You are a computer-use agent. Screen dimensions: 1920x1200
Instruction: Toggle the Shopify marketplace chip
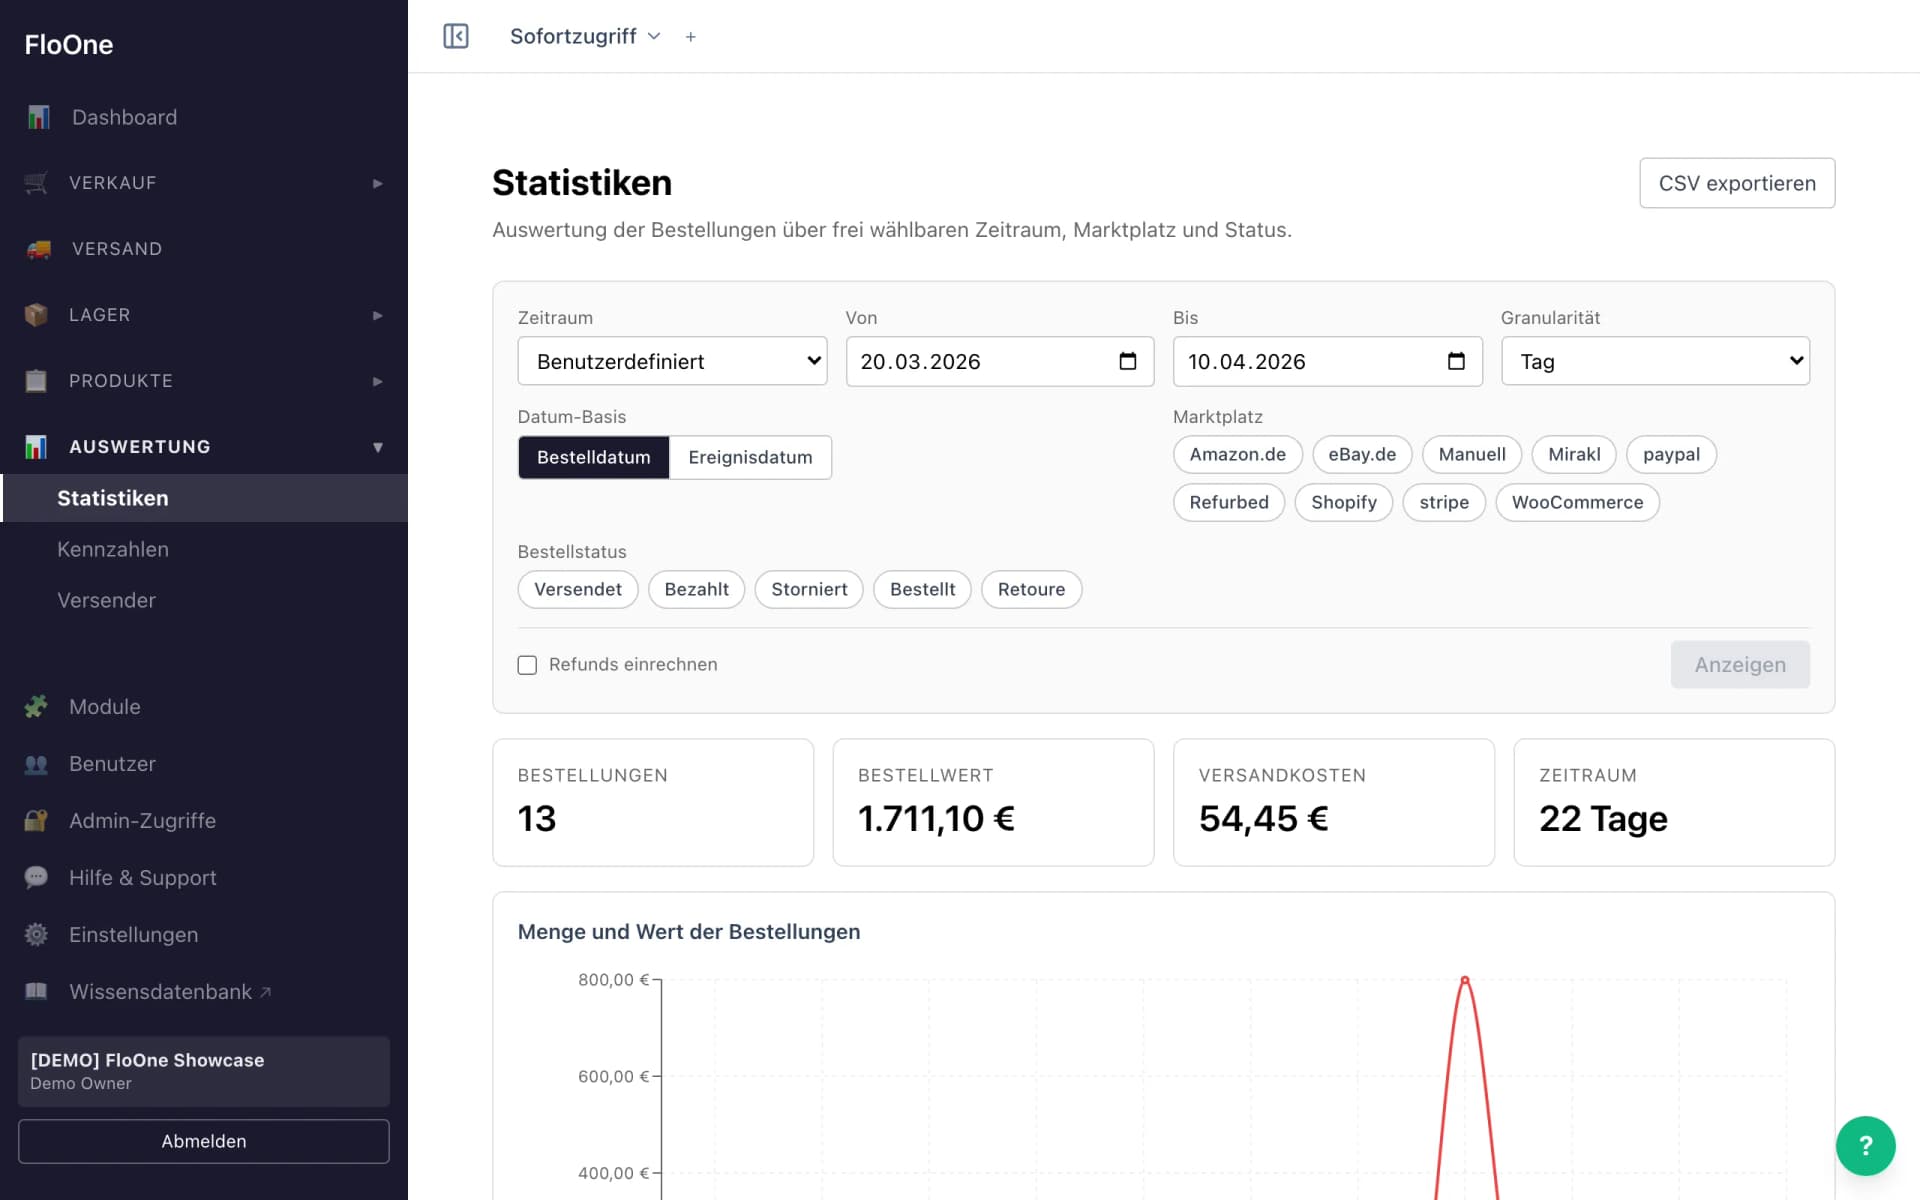(x=1343, y=502)
